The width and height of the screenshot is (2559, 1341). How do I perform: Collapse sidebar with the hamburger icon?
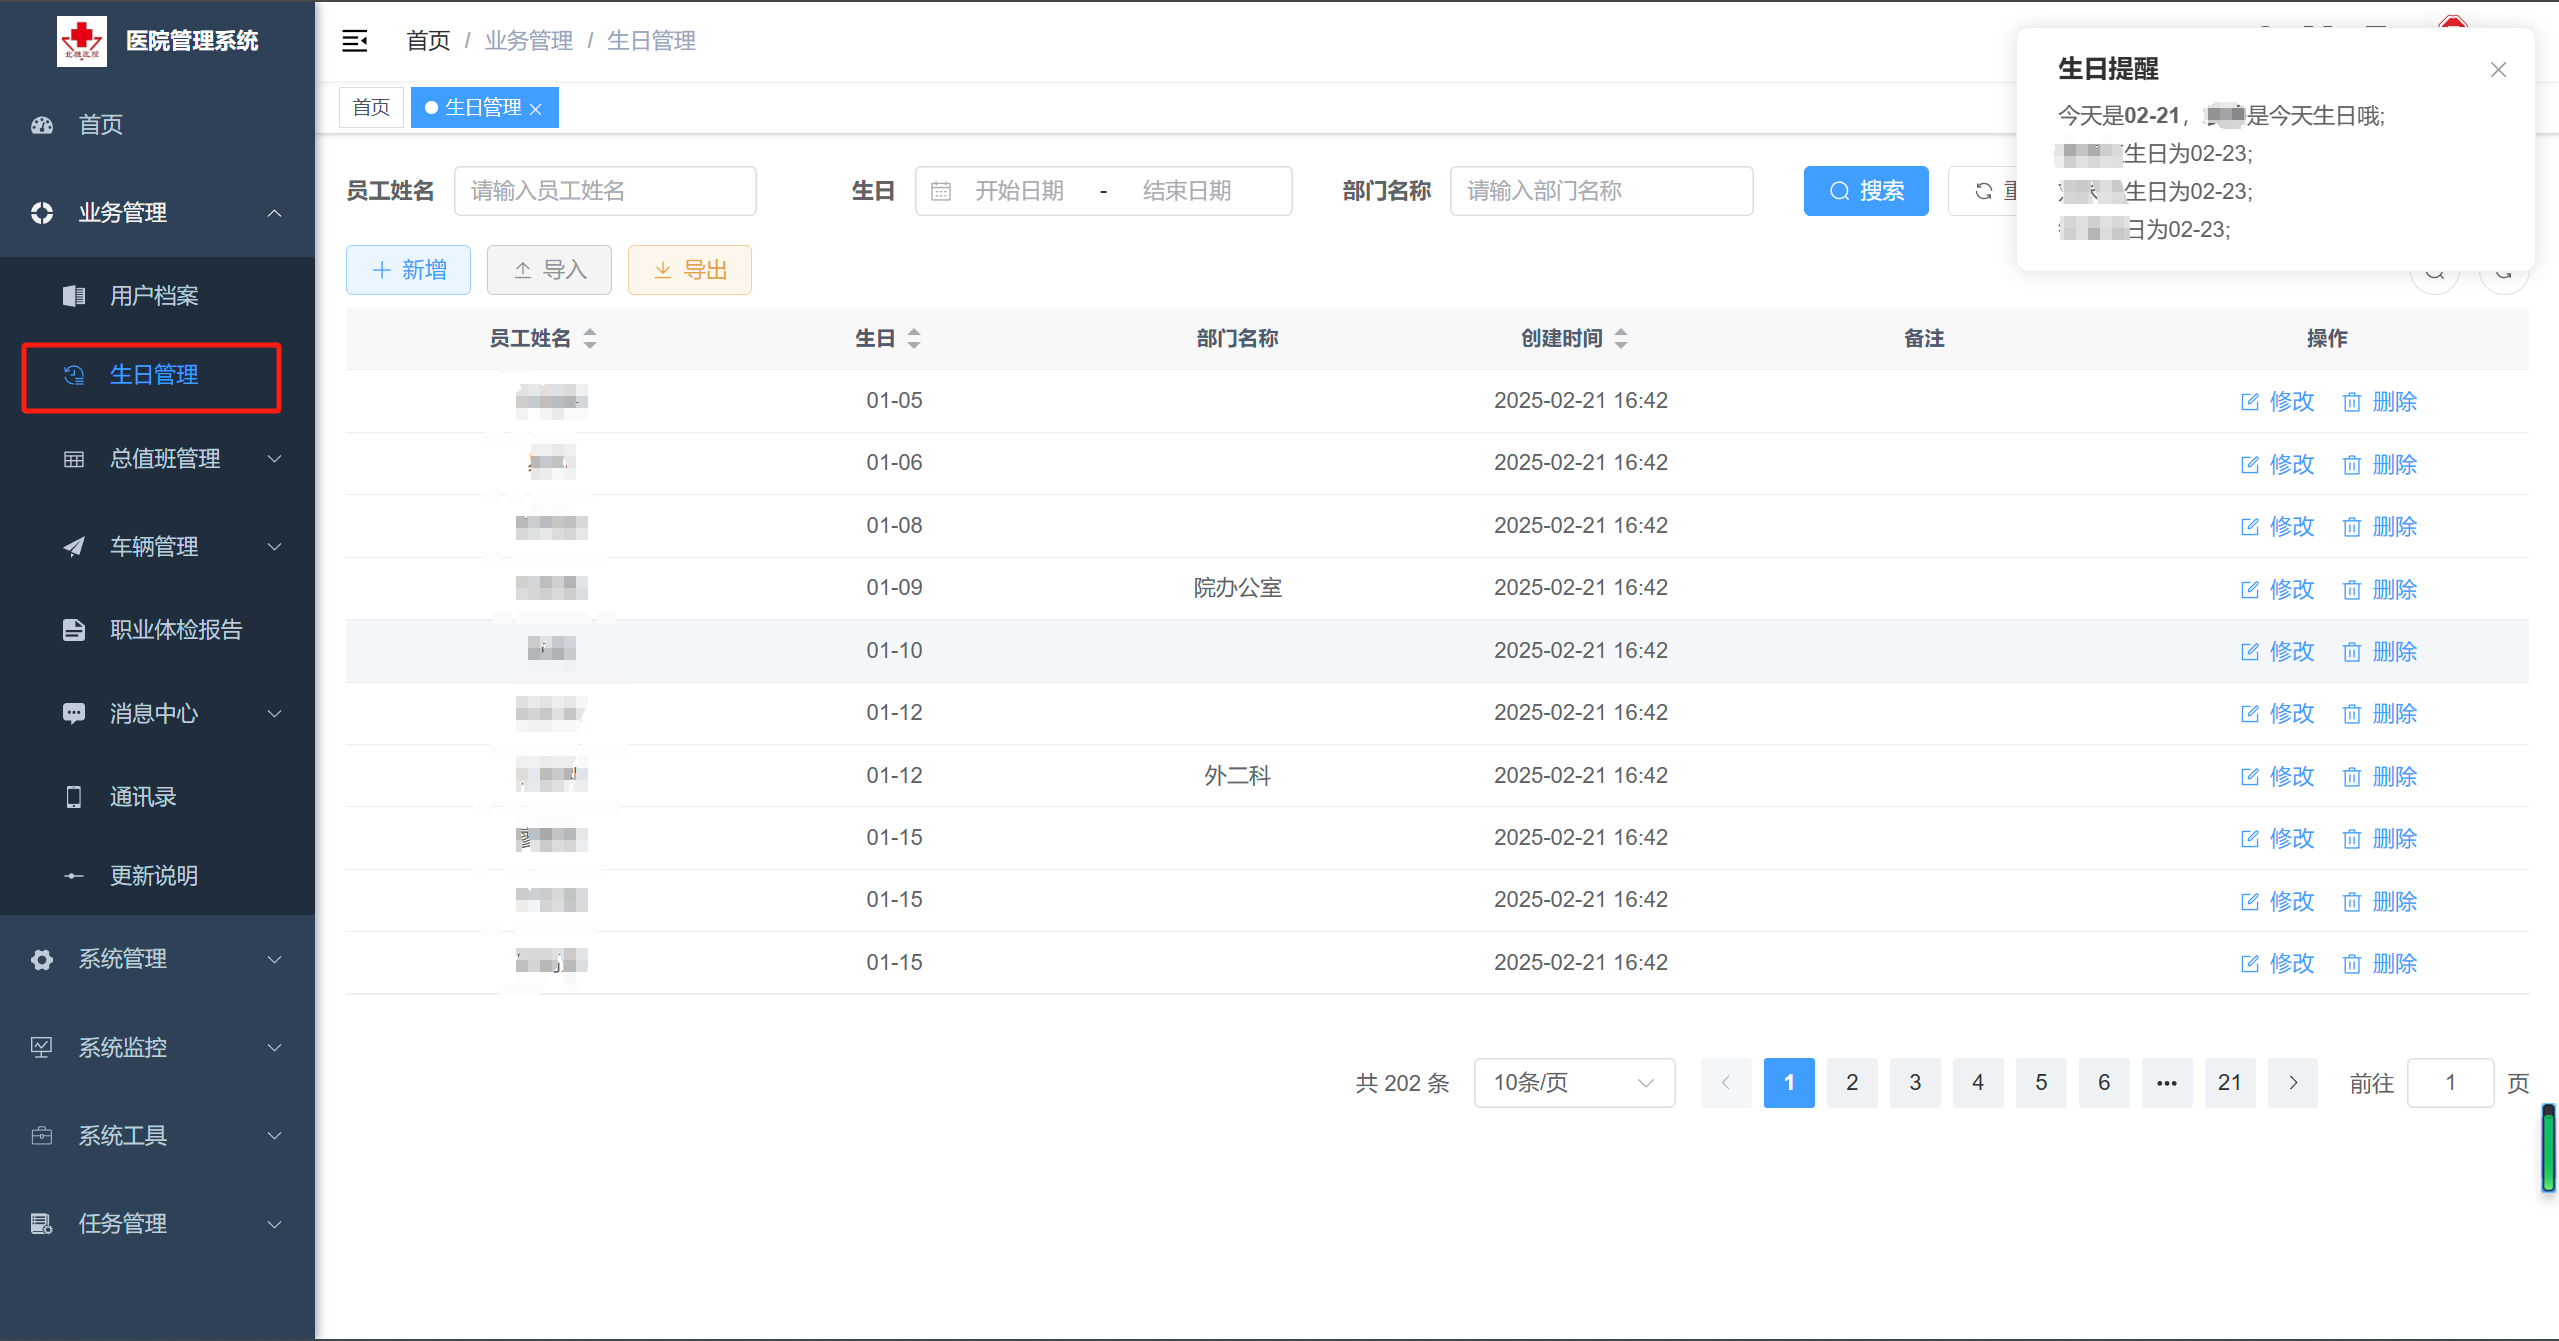355,41
